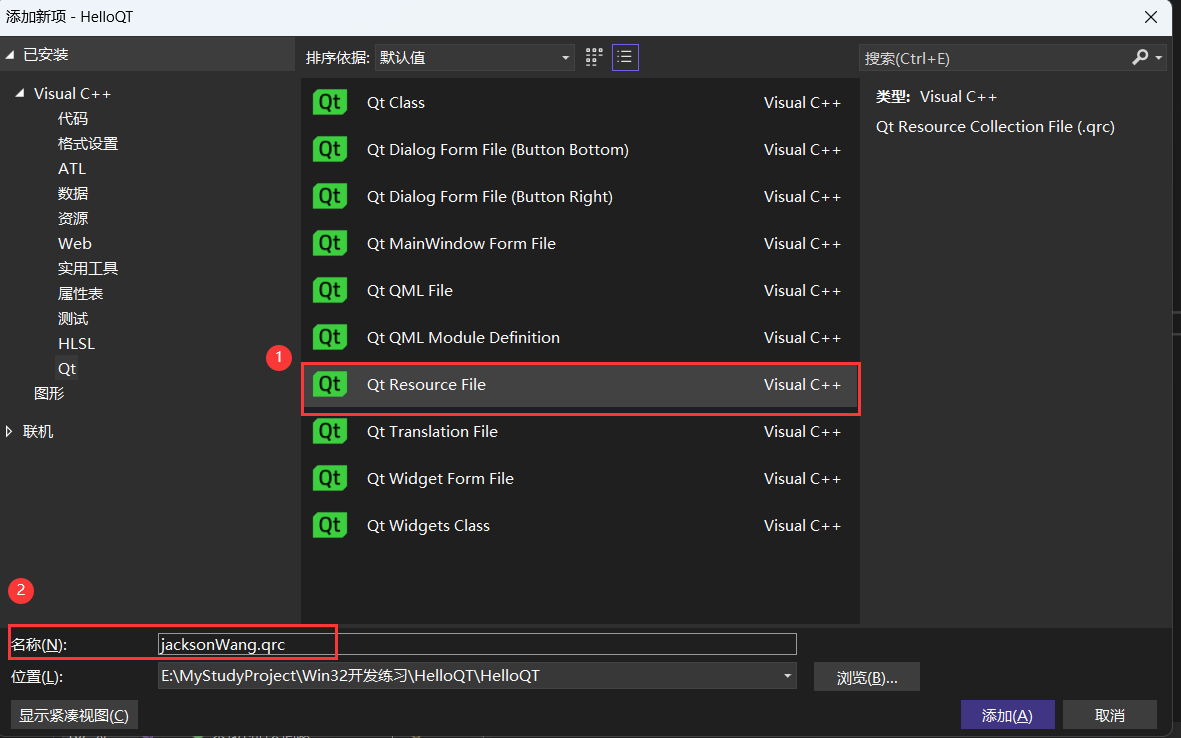Open the search options dropdown arrow
Viewport: 1181px width, 738px height.
(x=1159, y=58)
